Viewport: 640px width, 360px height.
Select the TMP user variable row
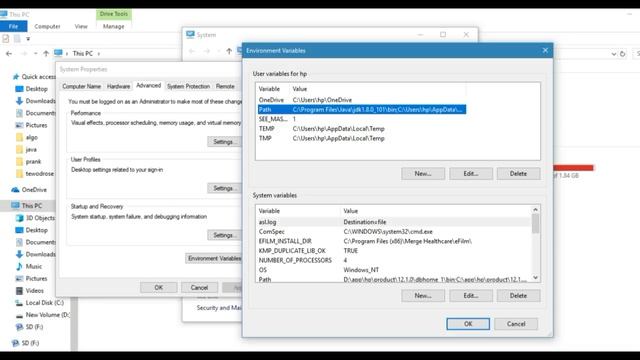click(362, 138)
